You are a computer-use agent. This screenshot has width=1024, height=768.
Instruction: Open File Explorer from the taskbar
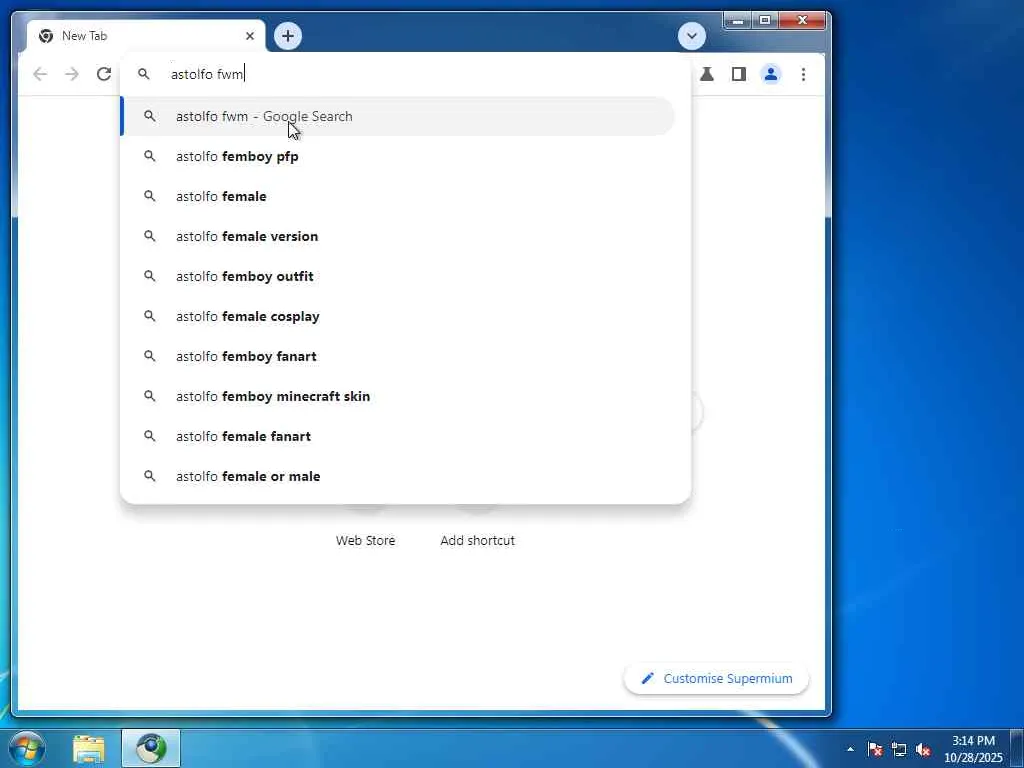[x=89, y=749]
